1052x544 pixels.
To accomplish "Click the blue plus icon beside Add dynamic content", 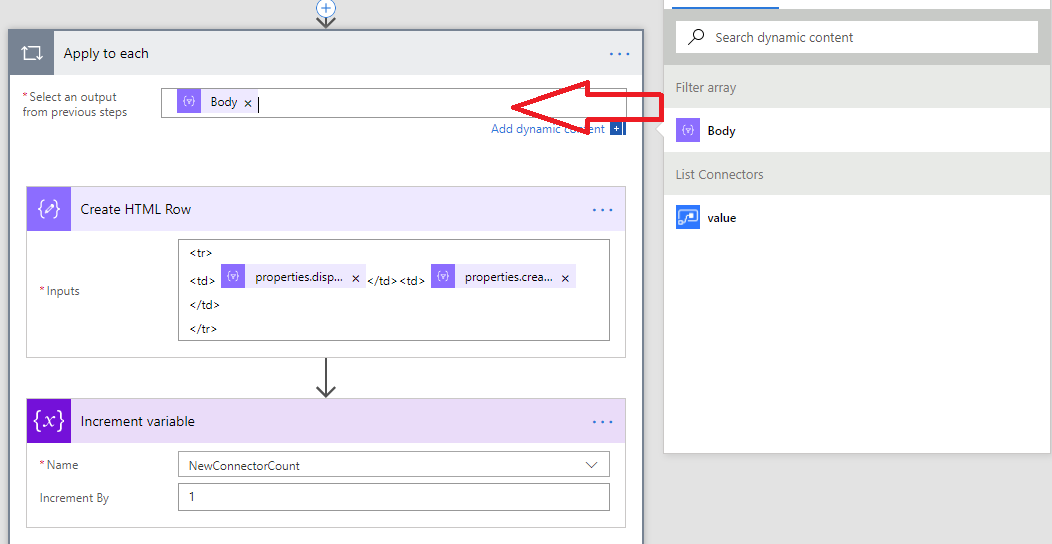I will [x=617, y=129].
